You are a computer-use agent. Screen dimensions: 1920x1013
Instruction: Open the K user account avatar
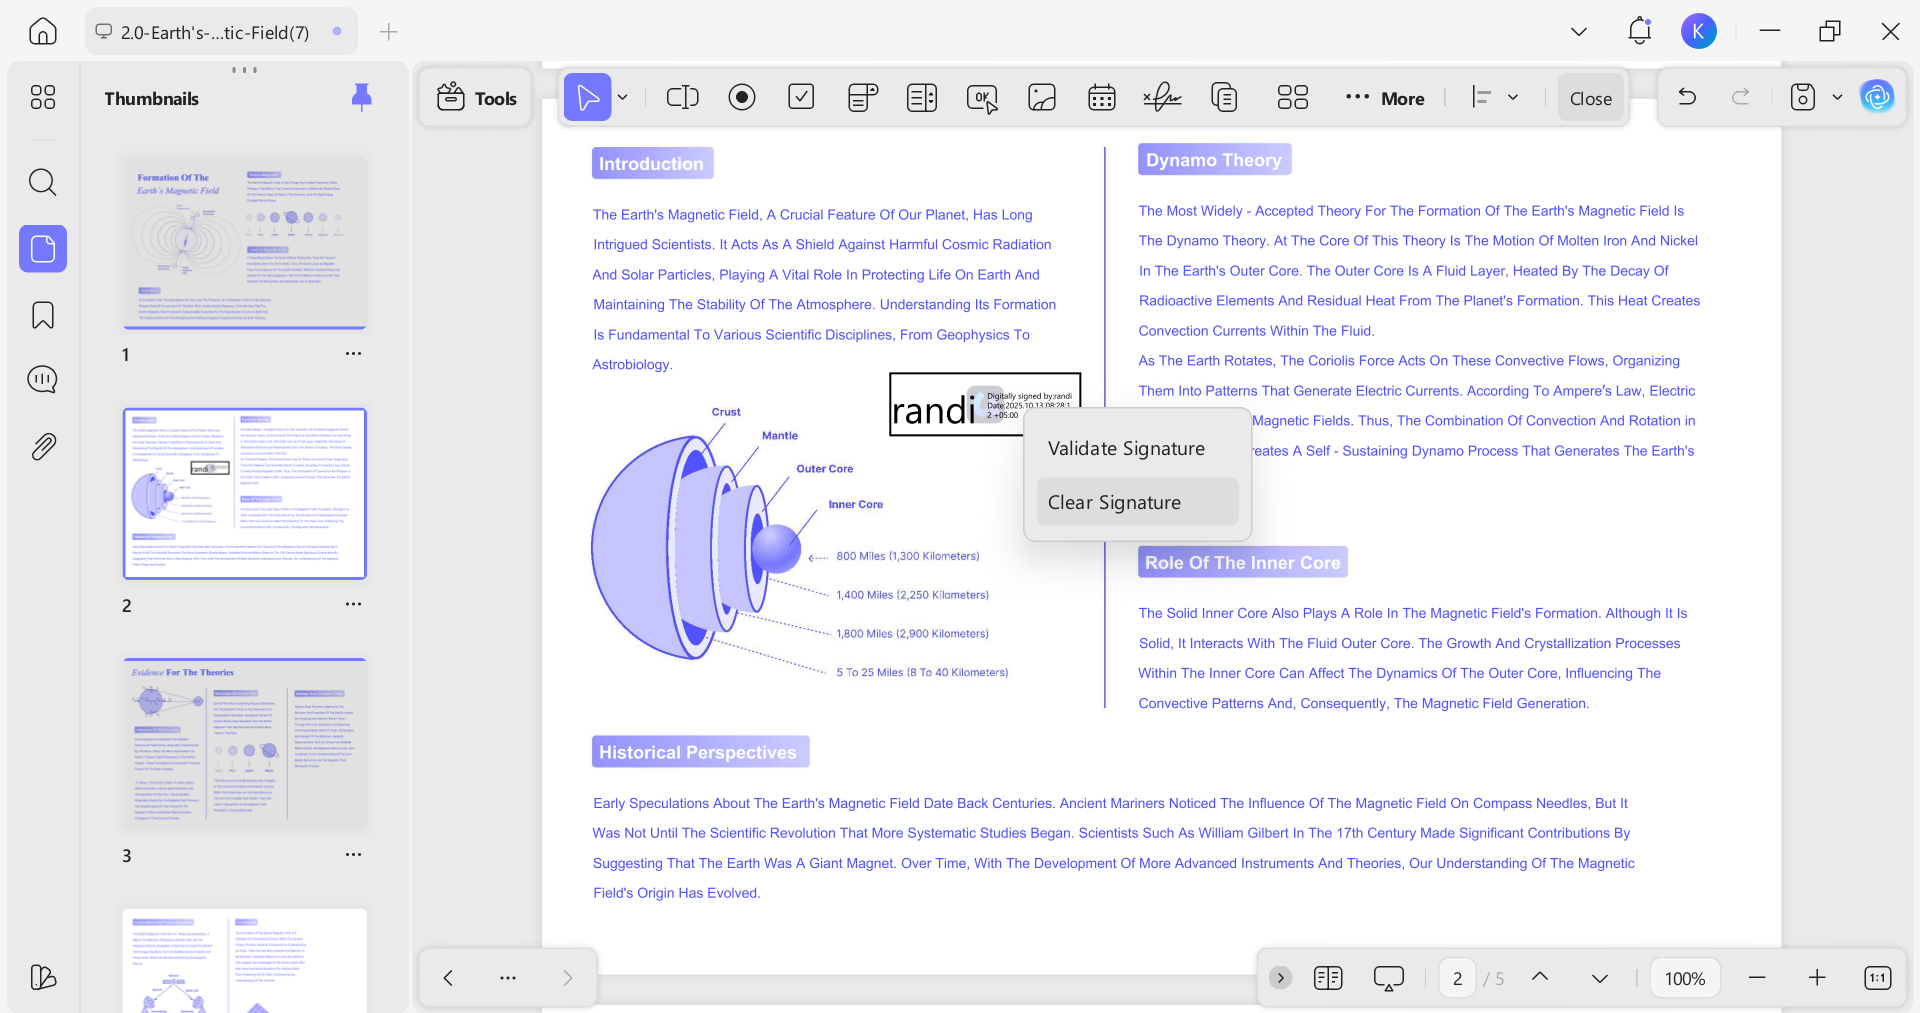tap(1698, 31)
